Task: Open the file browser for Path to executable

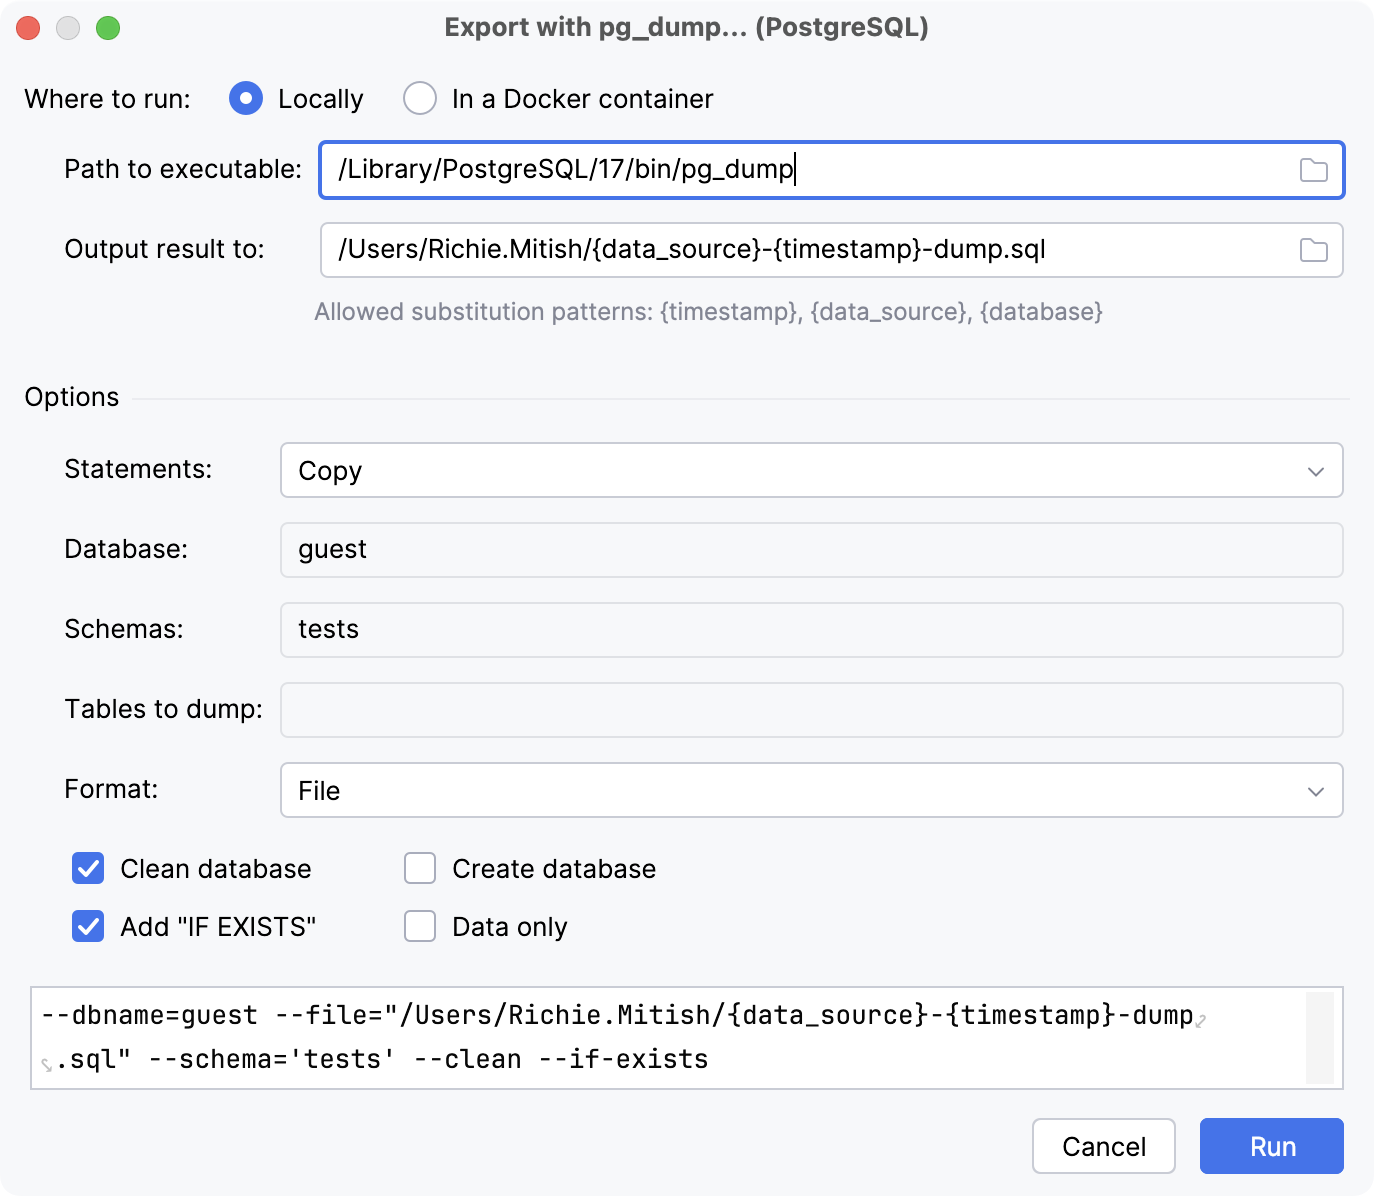Action: (1313, 170)
